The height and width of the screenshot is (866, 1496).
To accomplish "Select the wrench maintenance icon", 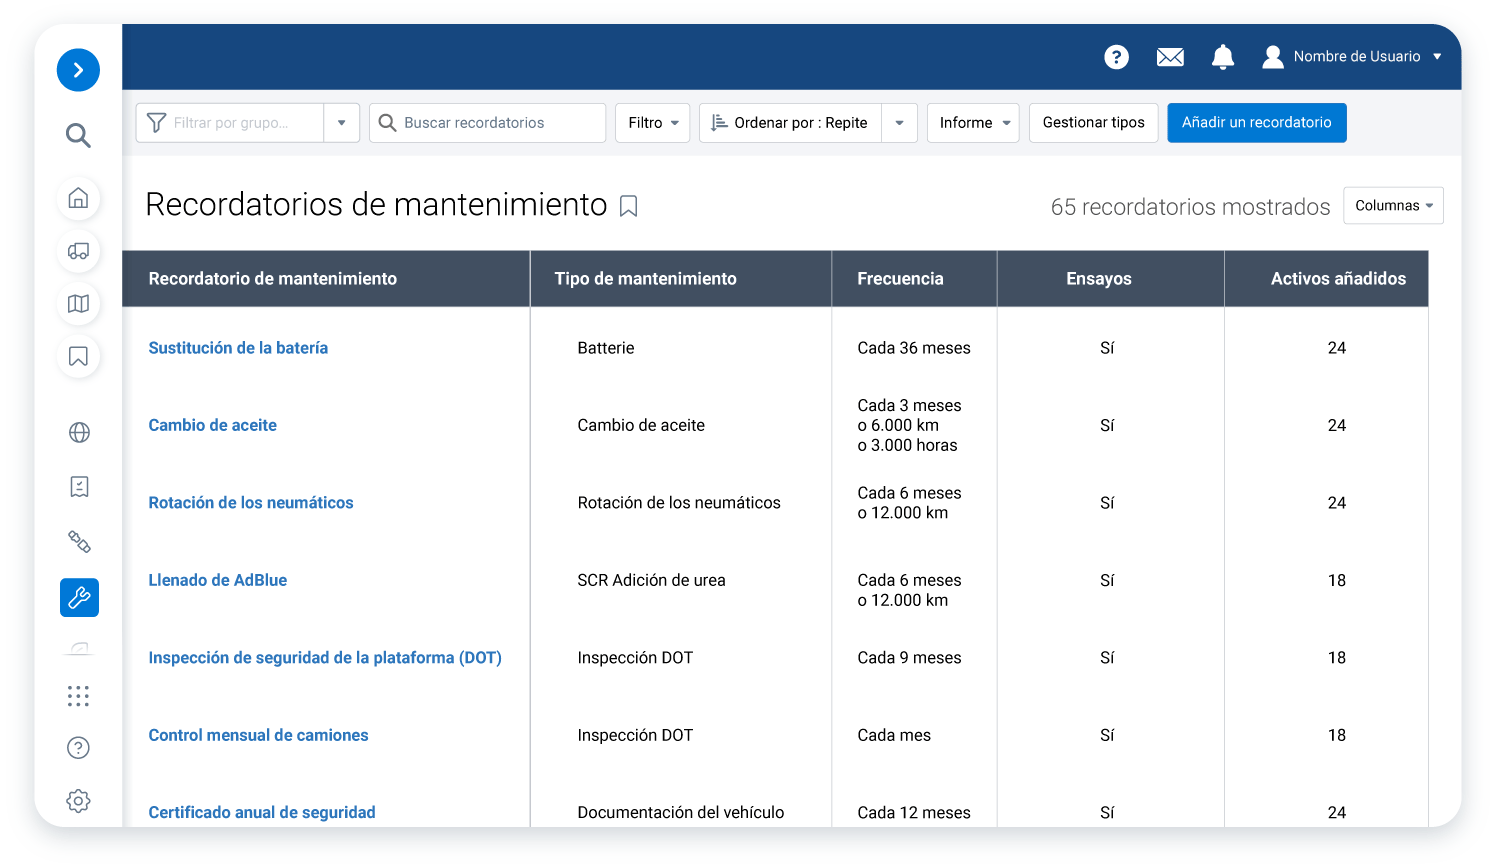I will [78, 597].
